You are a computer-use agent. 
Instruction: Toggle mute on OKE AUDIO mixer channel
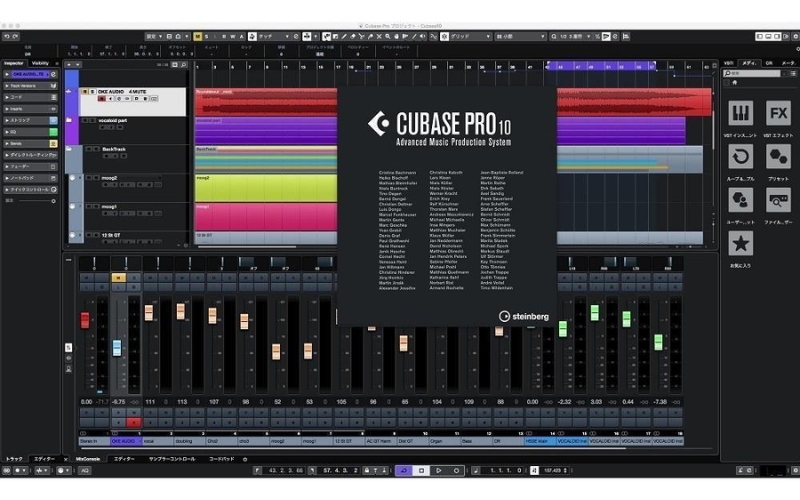(118, 278)
